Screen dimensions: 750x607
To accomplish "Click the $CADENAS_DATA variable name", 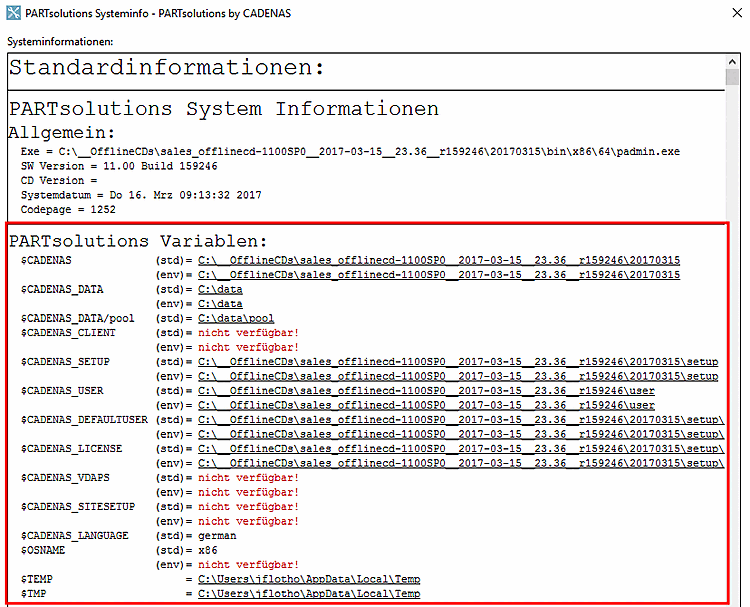I will click(x=62, y=289).
